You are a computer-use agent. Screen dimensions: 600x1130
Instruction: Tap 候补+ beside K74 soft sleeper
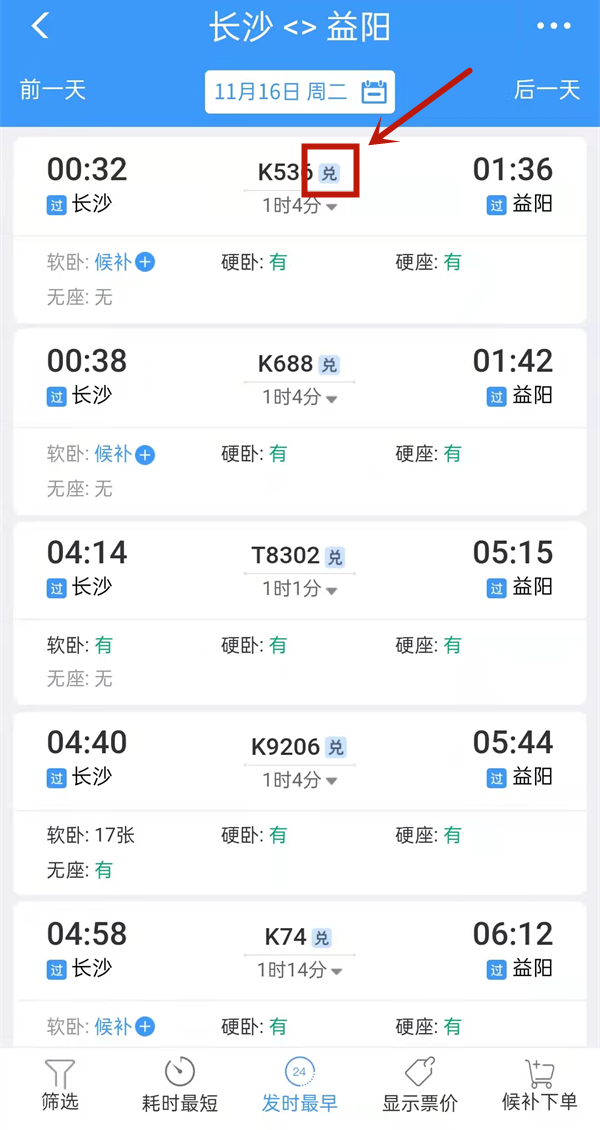[x=146, y=1027]
